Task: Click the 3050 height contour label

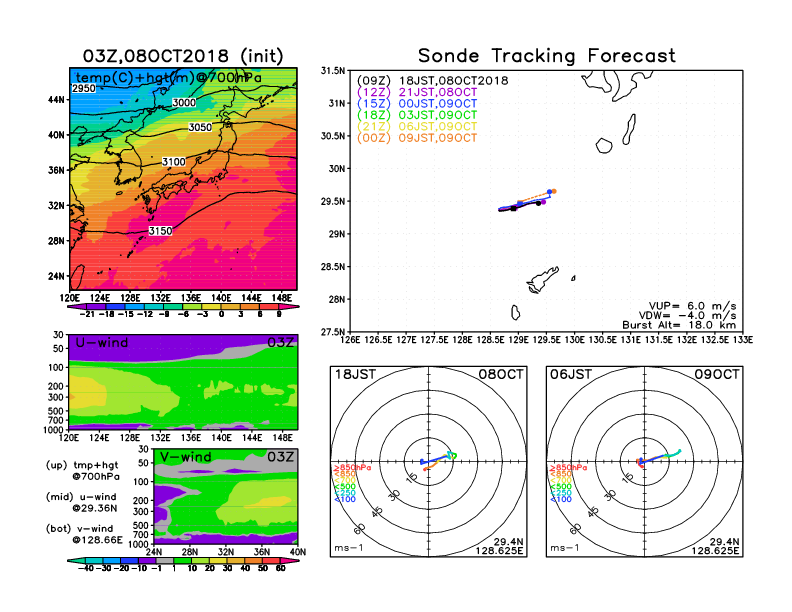Action: 200,127
